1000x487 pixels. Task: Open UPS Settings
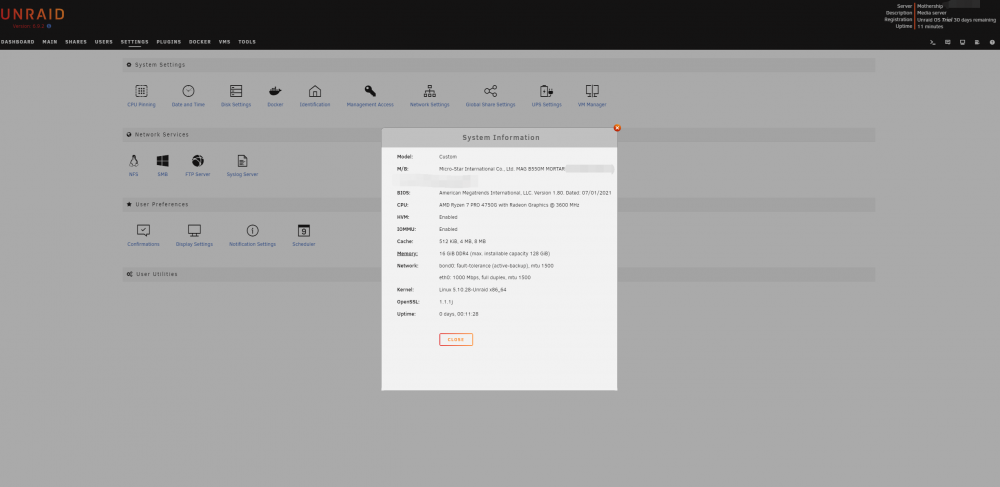[x=547, y=96]
